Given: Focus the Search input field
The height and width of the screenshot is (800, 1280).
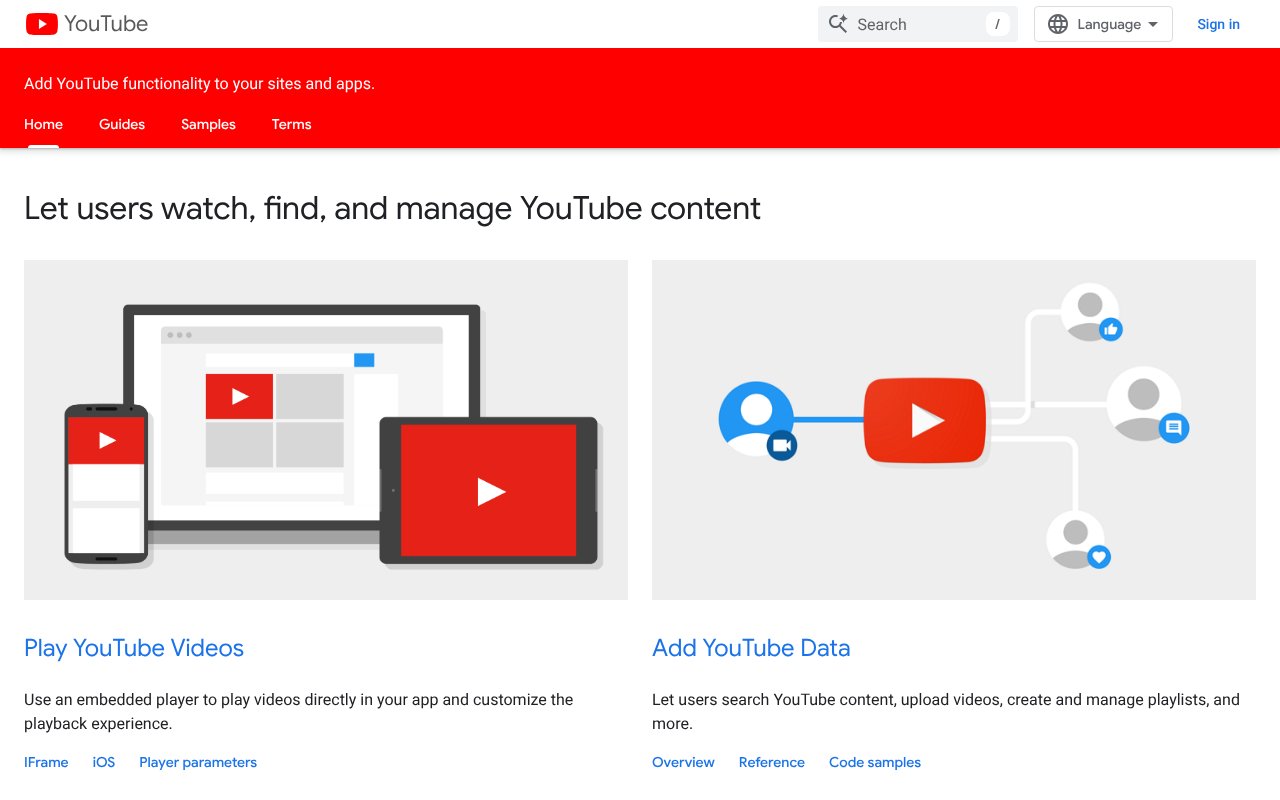Looking at the screenshot, I should (915, 24).
